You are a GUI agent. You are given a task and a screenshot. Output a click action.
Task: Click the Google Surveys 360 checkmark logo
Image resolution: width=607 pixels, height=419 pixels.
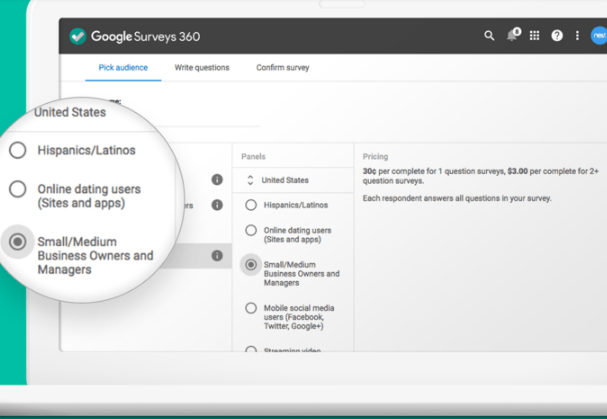click(x=78, y=36)
